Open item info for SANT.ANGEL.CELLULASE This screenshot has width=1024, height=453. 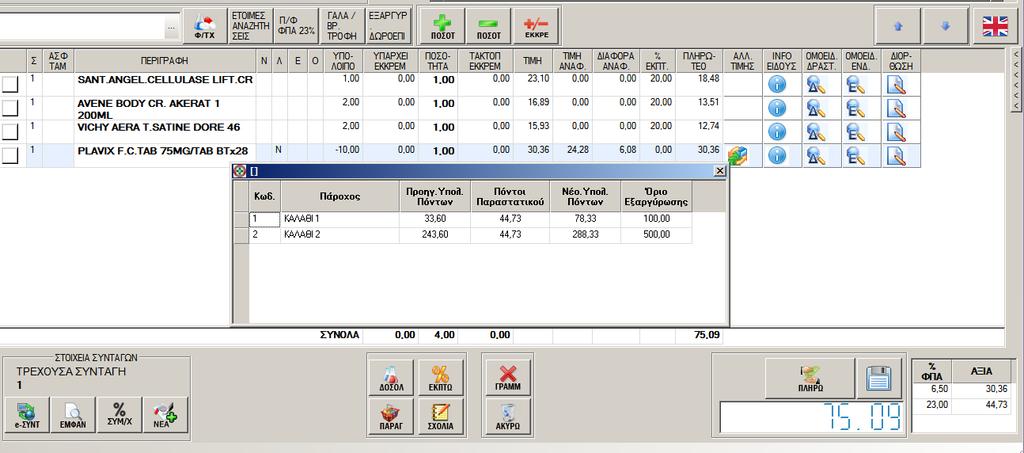pos(776,84)
